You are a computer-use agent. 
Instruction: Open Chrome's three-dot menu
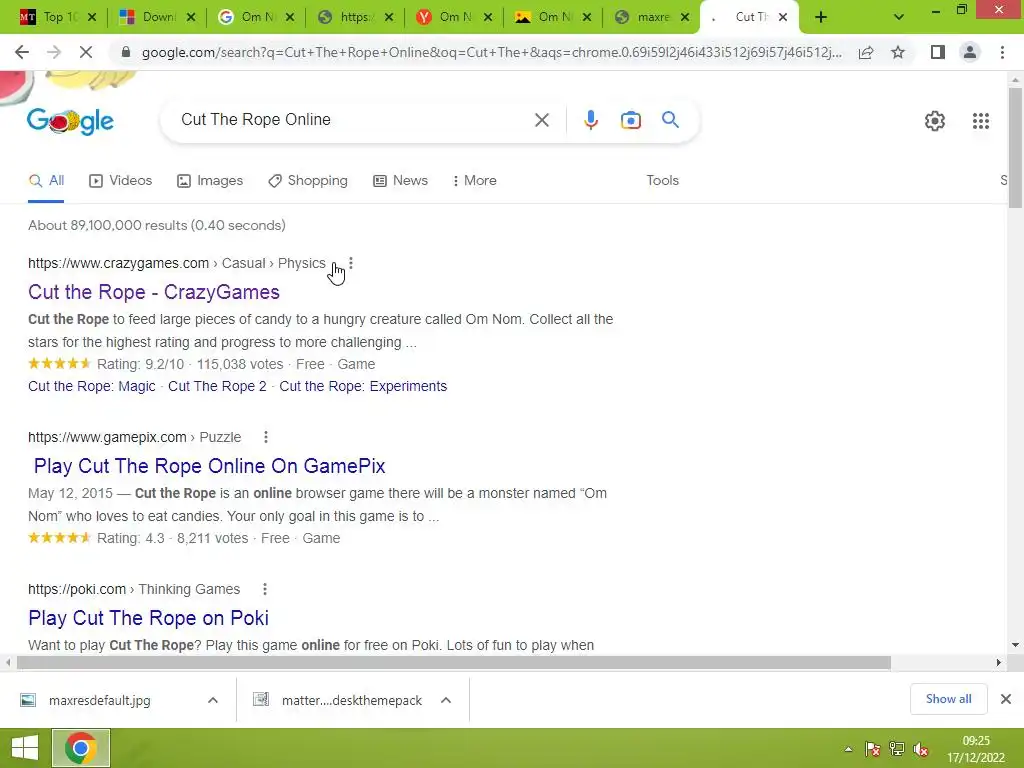(1002, 52)
